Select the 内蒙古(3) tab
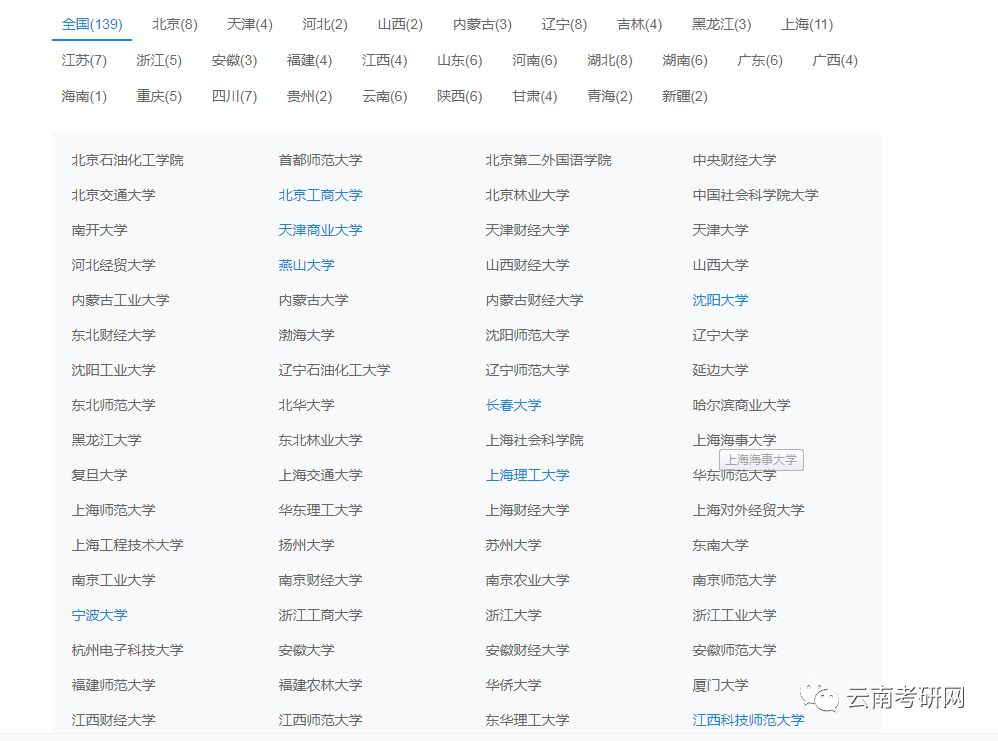 click(x=482, y=24)
